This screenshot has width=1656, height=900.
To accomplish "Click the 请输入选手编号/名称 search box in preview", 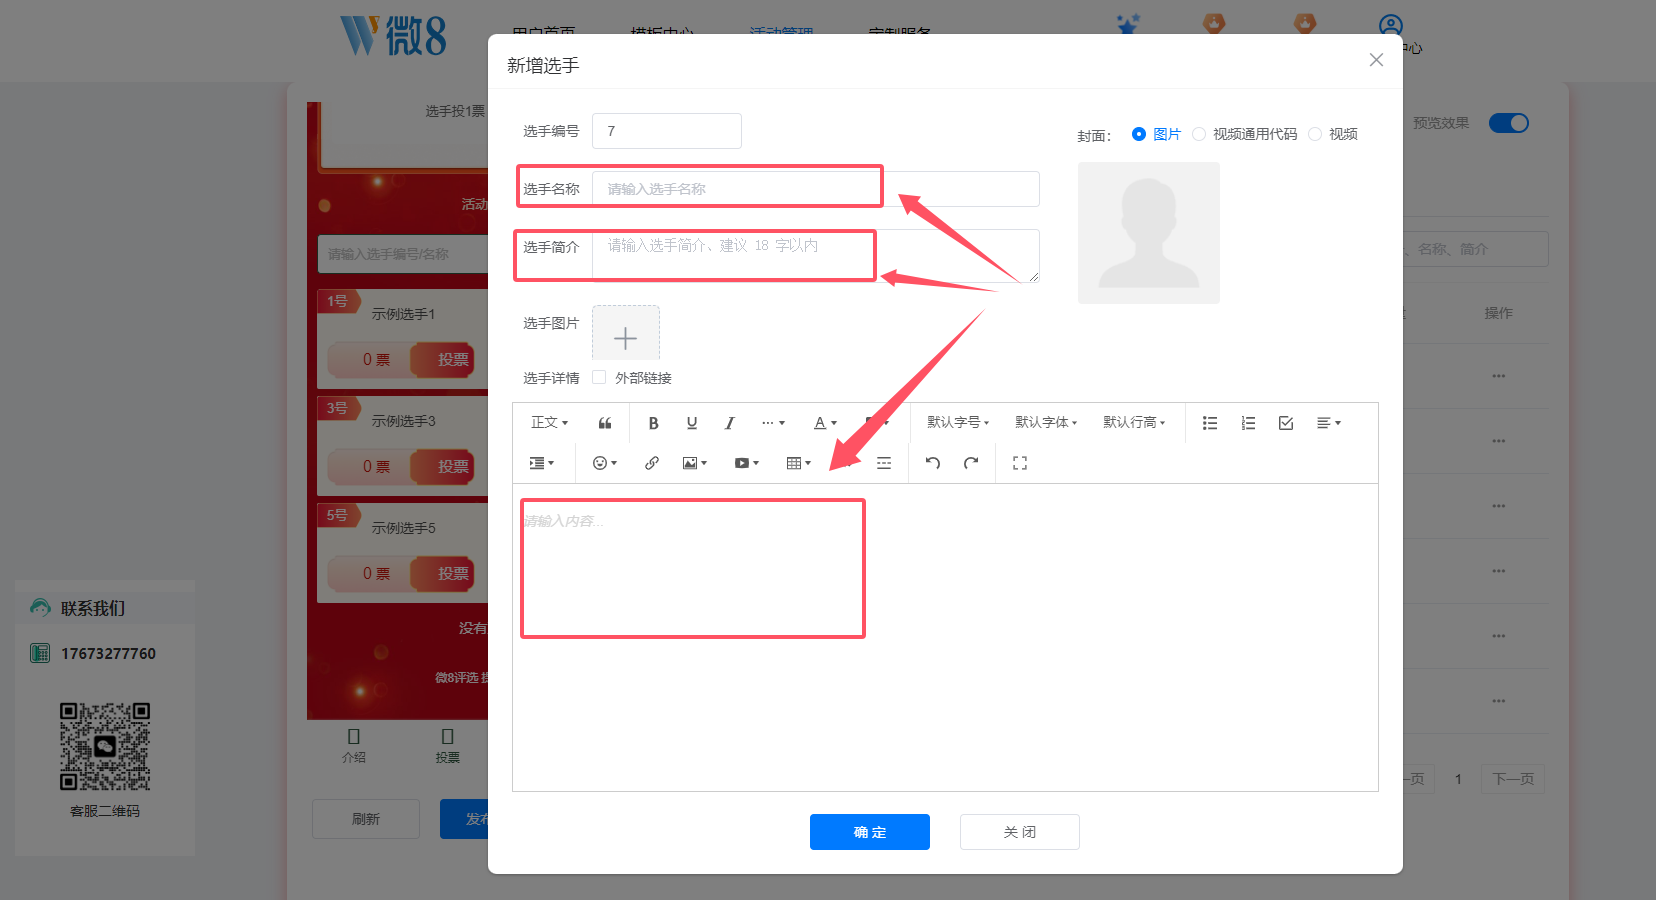I will click(403, 254).
